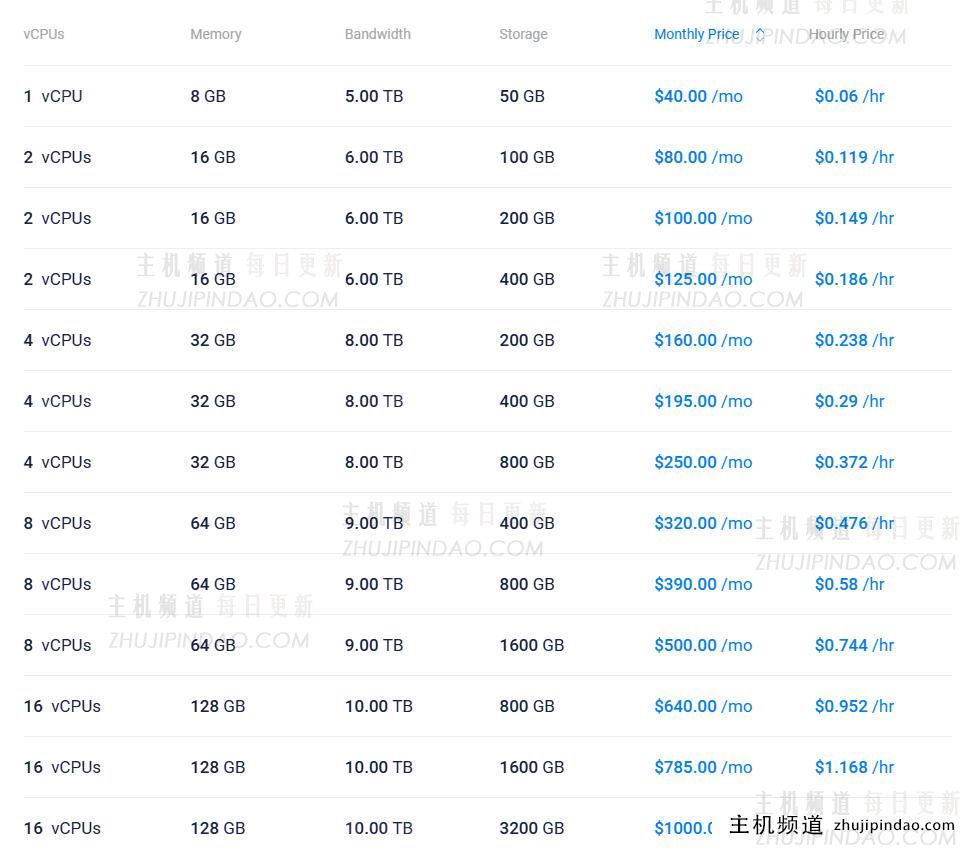The image size is (972, 849).
Task: Select the $0.952 /hr price
Action: 854,706
